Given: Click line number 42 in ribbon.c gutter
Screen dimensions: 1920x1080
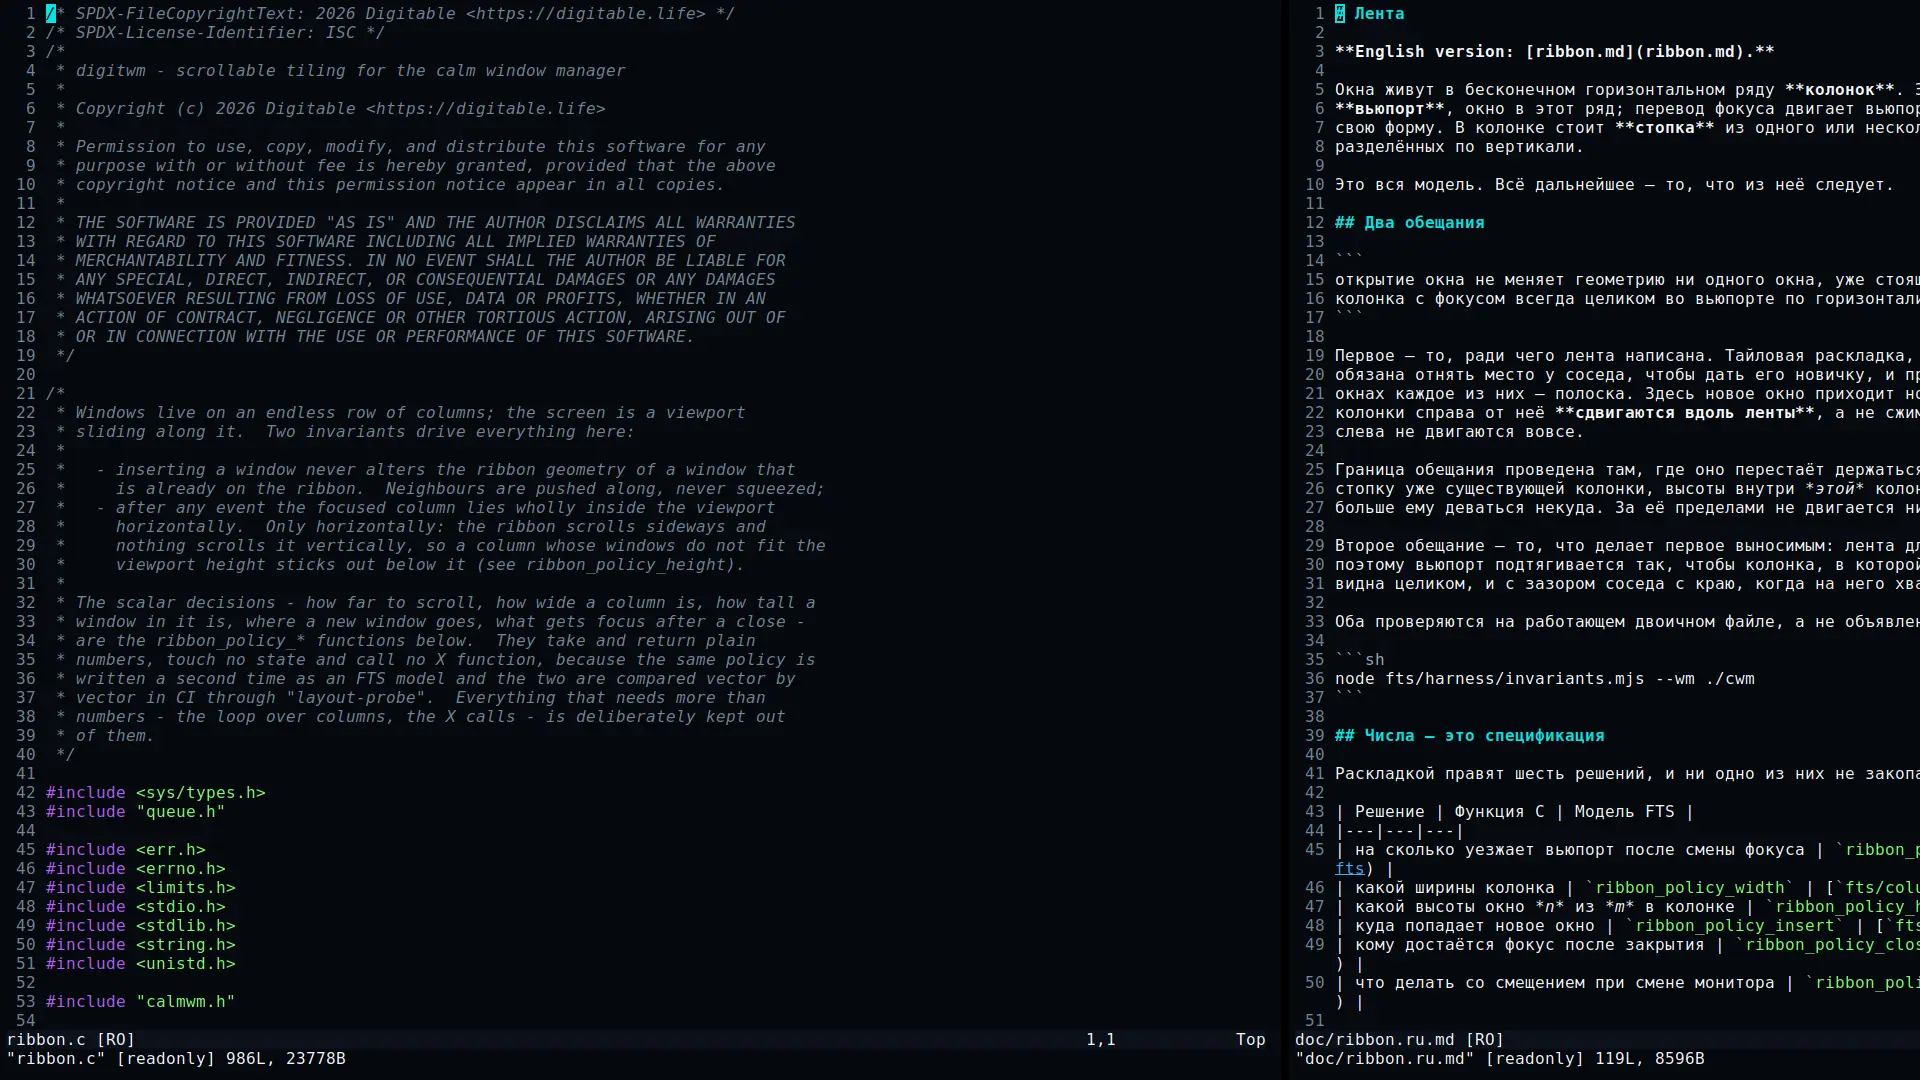Looking at the screenshot, I should pos(25,792).
